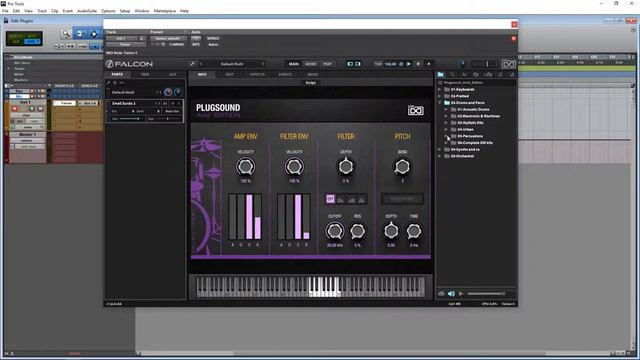
Task: Expand the 04-Synths and co folder
Action: click(440, 149)
